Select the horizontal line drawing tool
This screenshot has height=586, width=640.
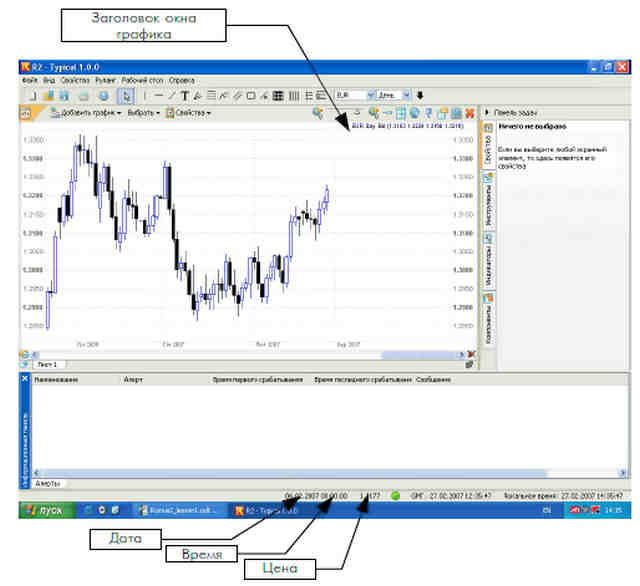coord(158,96)
